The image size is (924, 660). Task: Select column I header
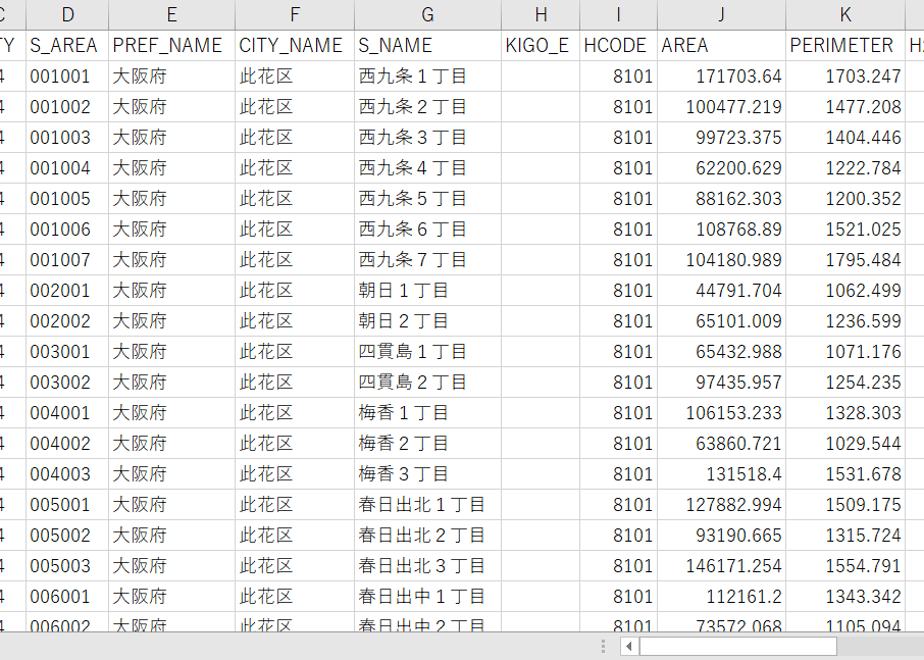tap(618, 15)
